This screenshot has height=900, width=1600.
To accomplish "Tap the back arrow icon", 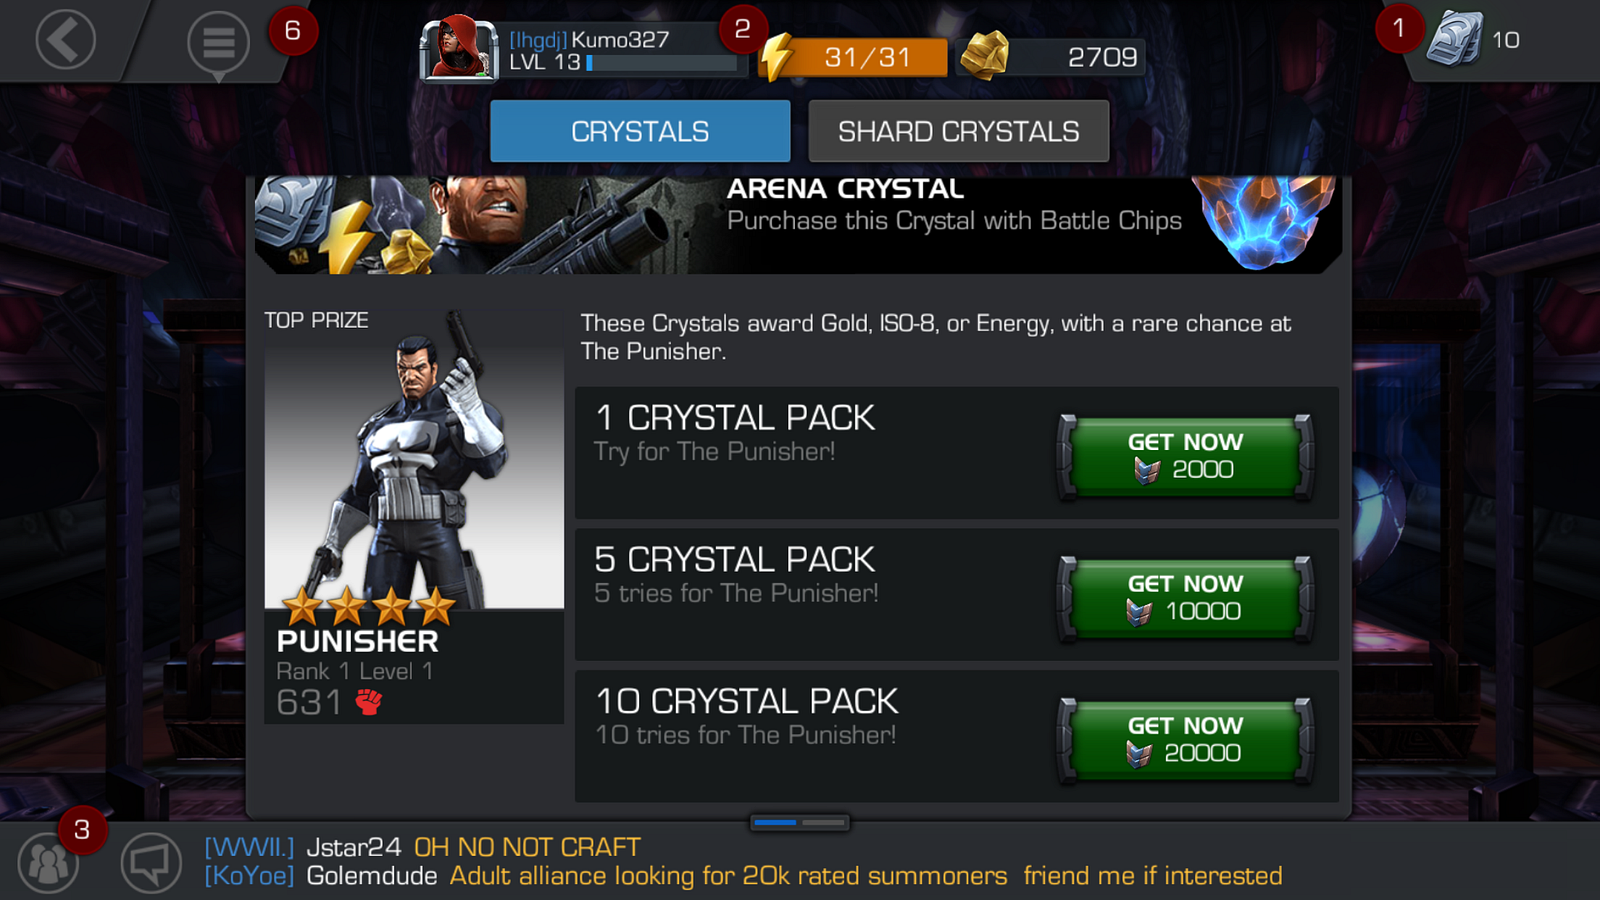I will pyautogui.click(x=66, y=41).
